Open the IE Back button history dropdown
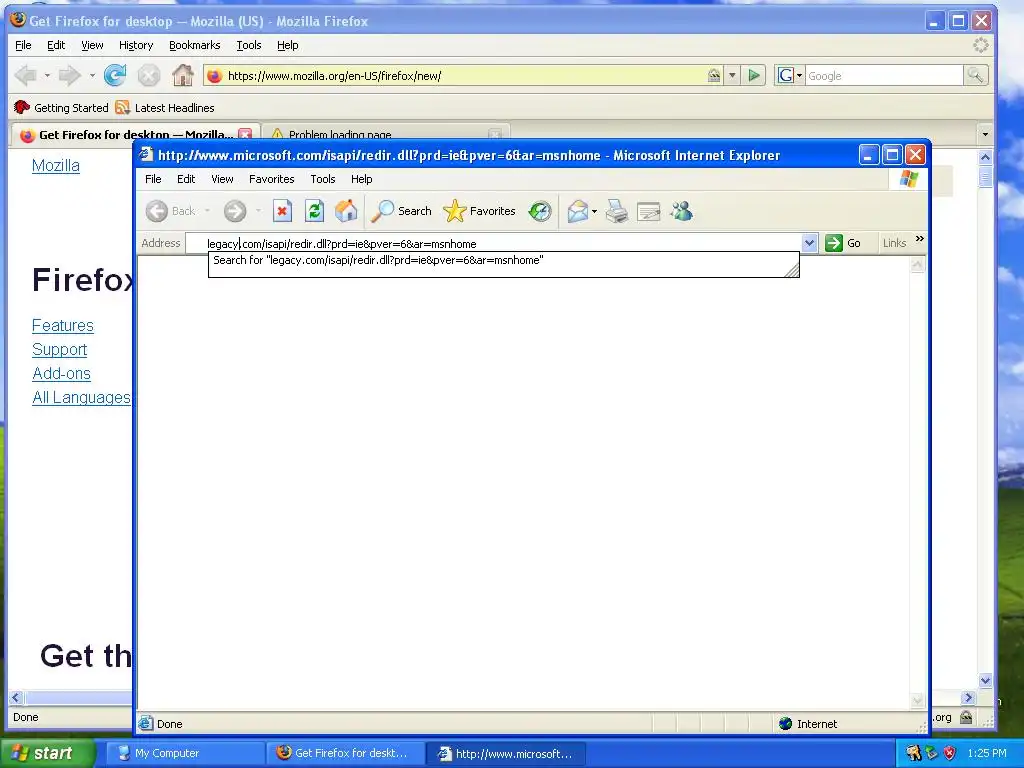1024x768 pixels. pos(207,211)
